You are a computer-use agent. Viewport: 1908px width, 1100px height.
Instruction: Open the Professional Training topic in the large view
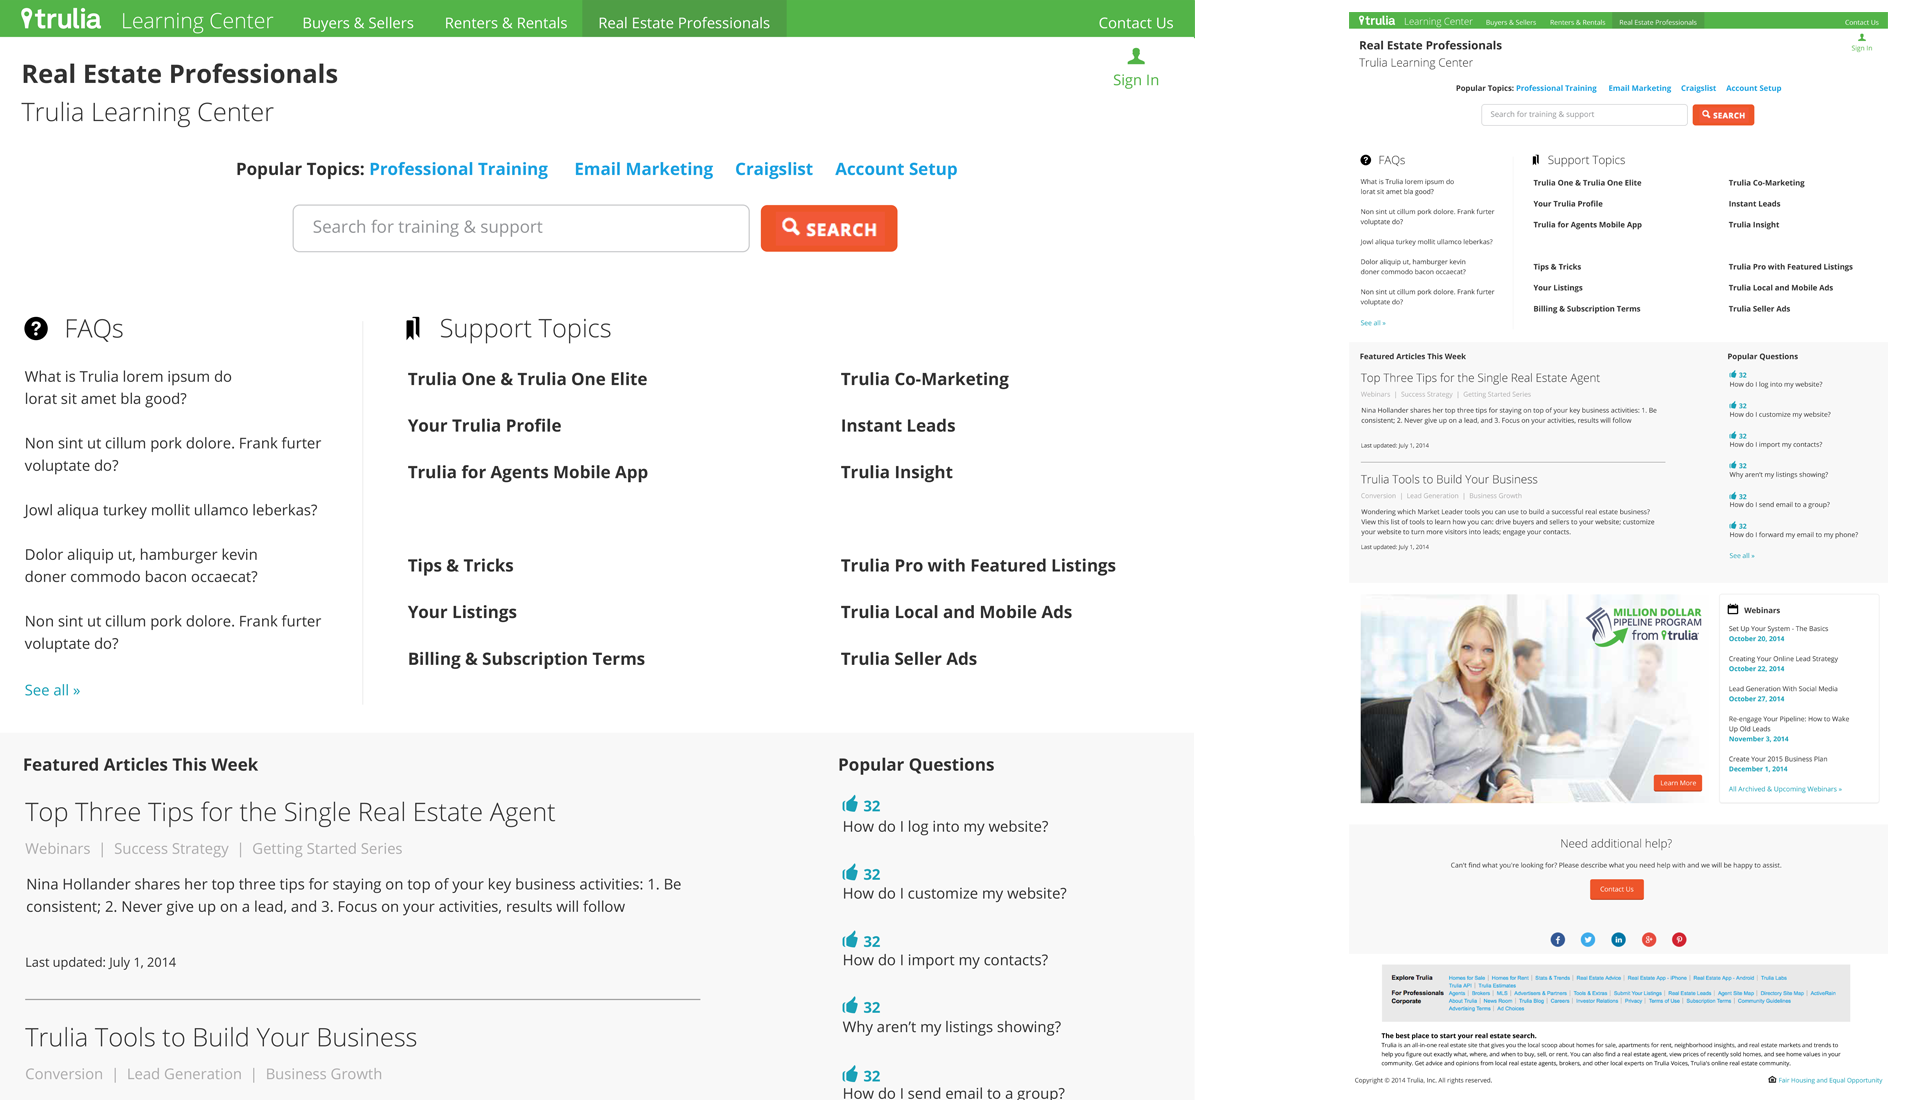click(x=458, y=169)
